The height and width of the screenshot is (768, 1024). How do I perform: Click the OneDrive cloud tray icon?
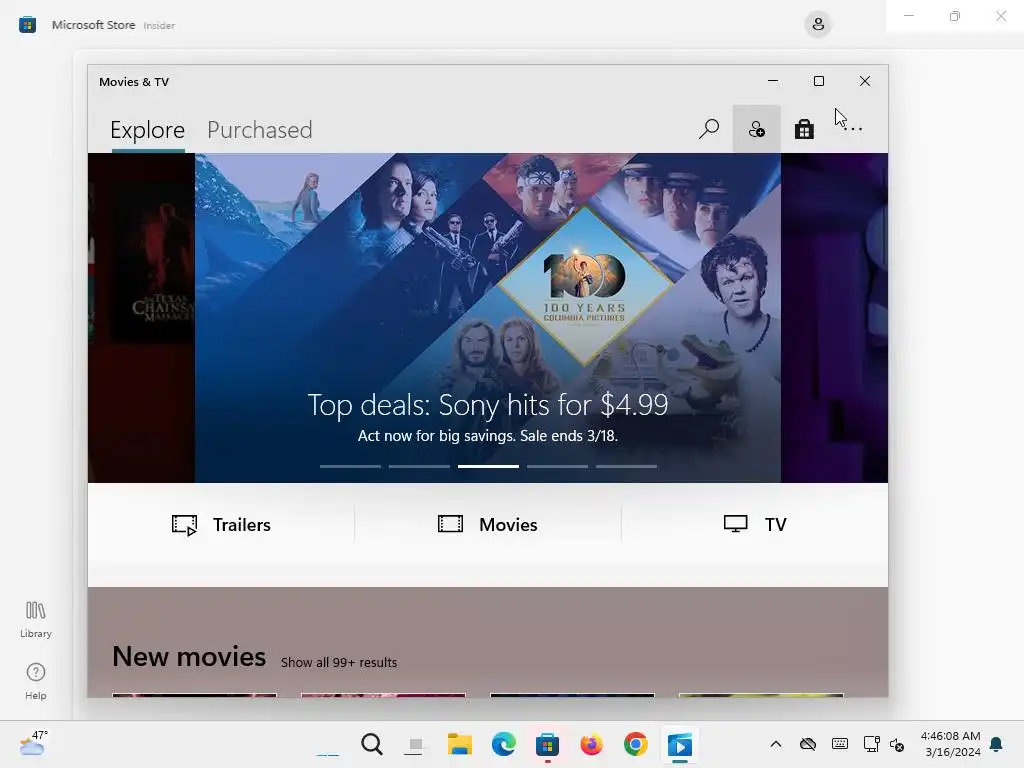(x=808, y=744)
